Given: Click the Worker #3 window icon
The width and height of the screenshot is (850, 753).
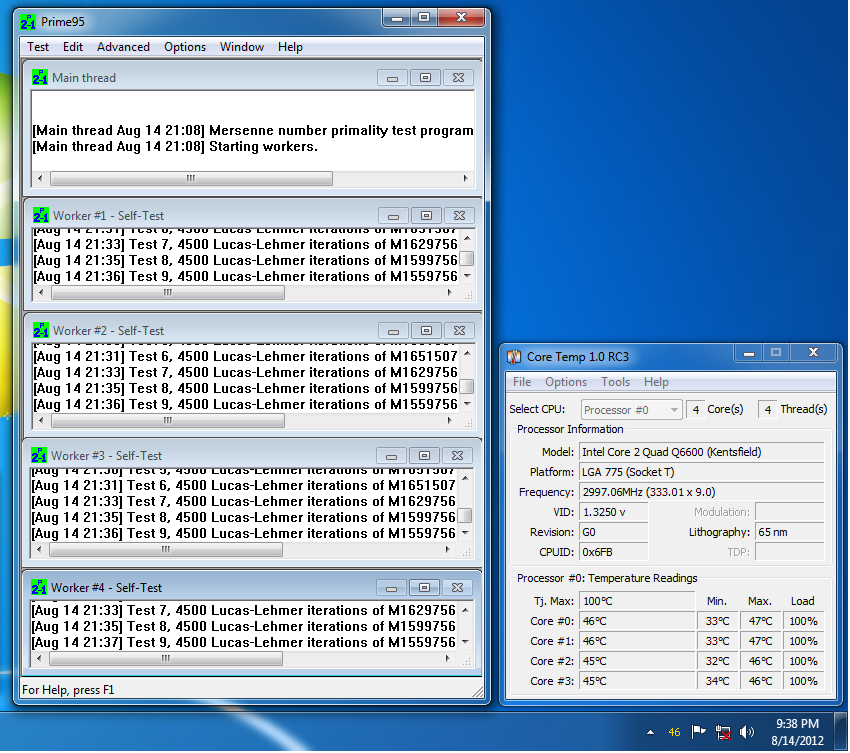Looking at the screenshot, I should pyautogui.click(x=38, y=455).
